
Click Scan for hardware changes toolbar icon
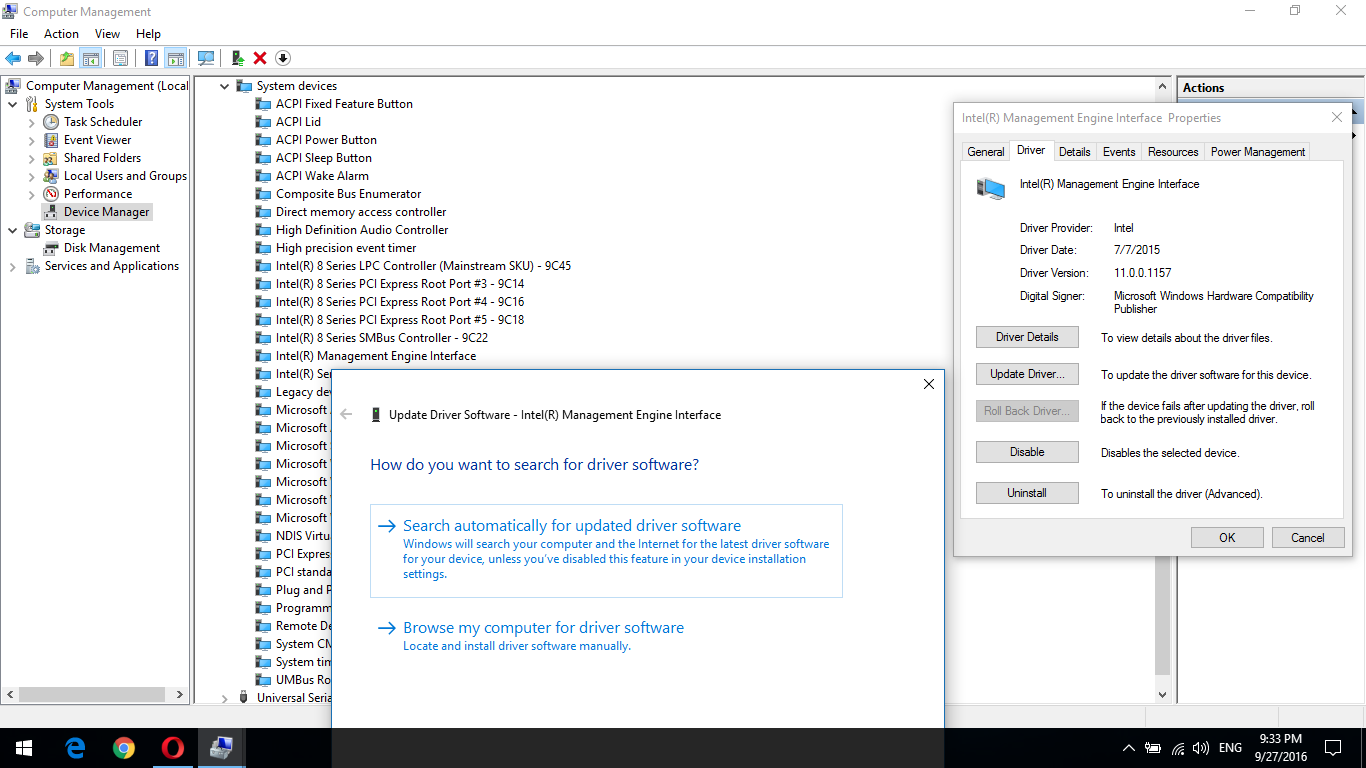tap(206, 58)
